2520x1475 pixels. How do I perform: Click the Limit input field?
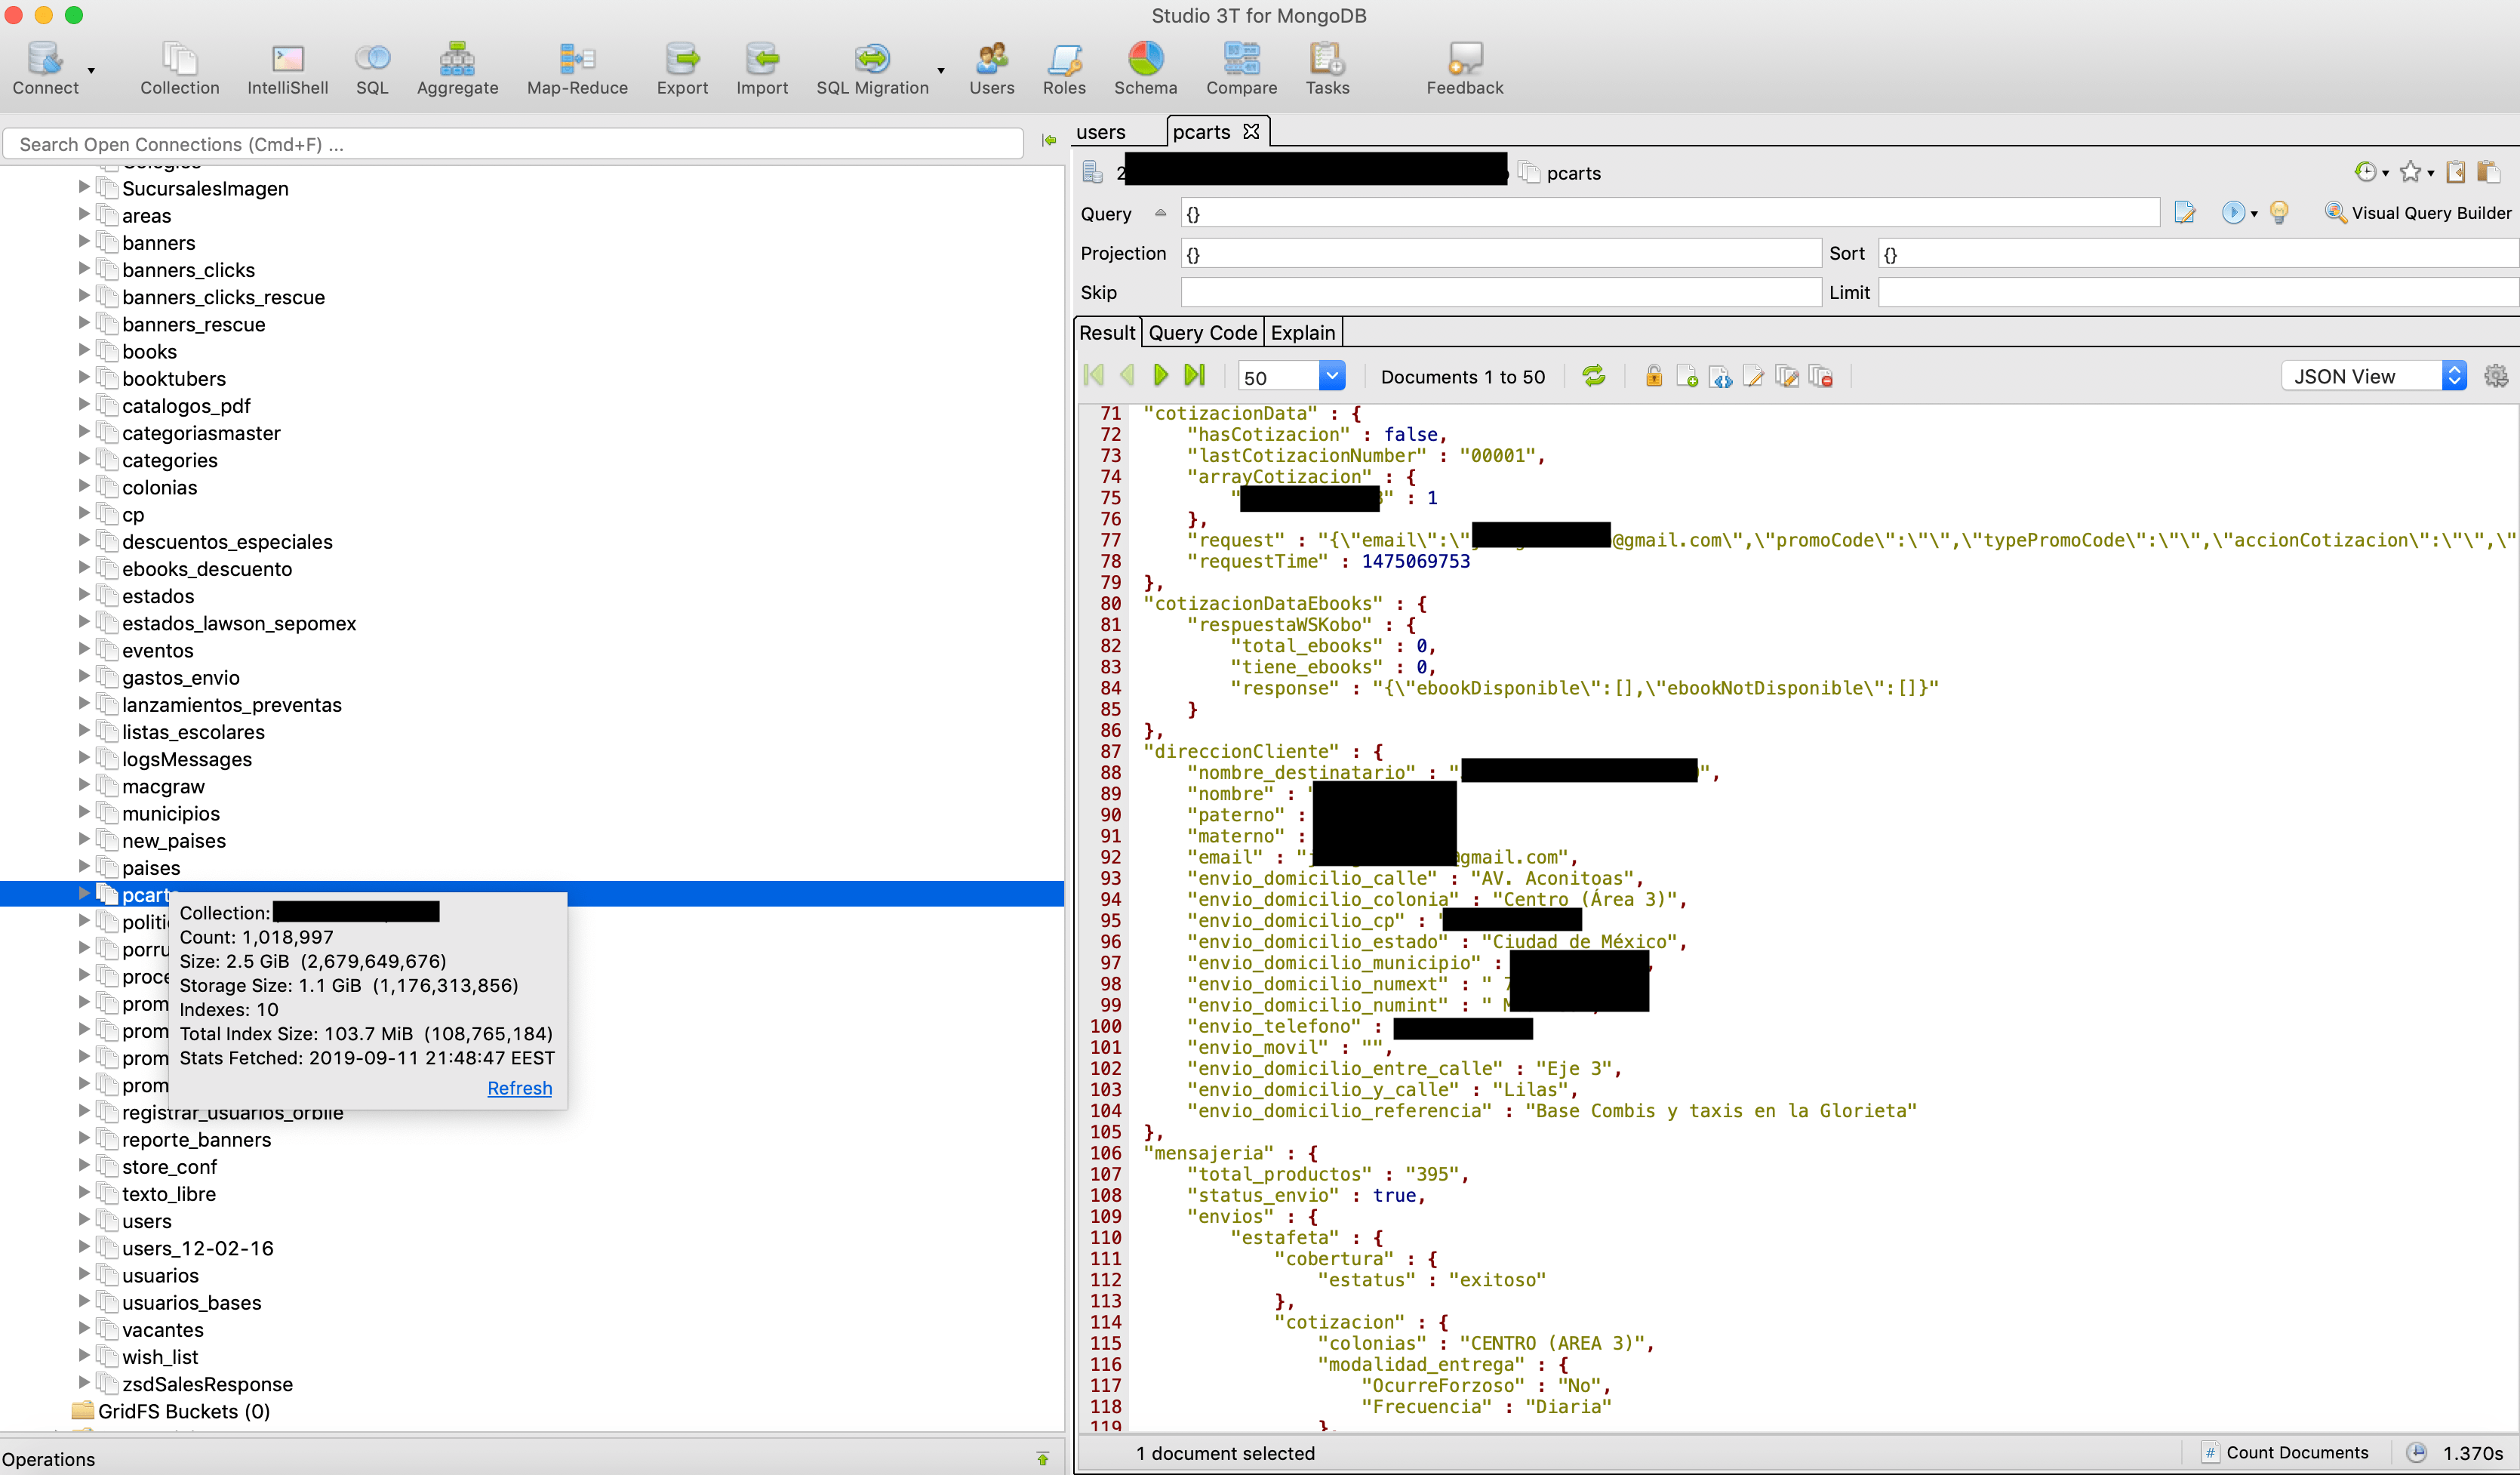2198,292
